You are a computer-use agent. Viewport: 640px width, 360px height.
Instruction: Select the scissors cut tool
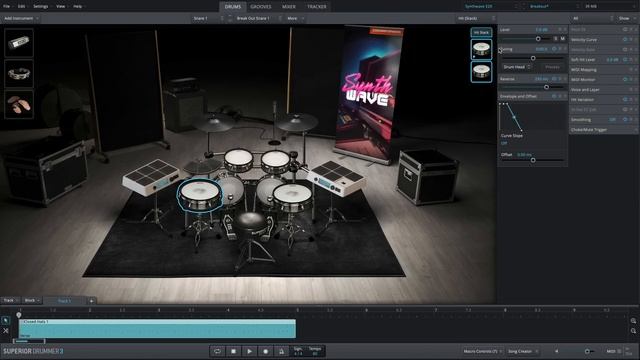click(6, 331)
